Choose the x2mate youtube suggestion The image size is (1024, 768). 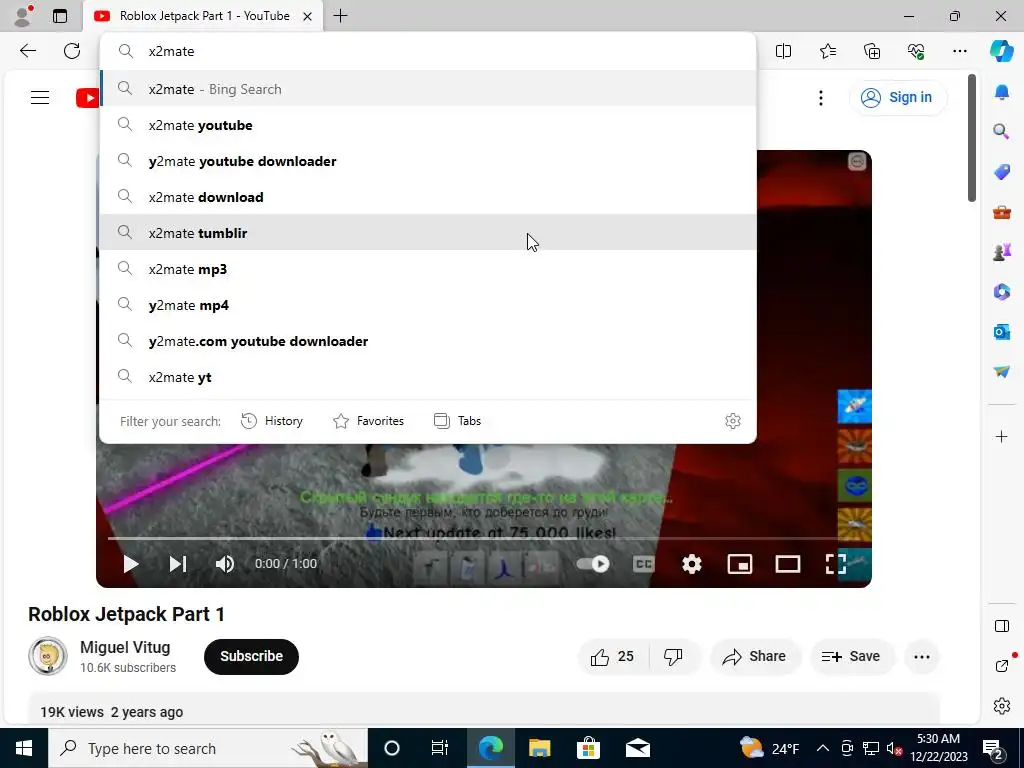(428, 125)
